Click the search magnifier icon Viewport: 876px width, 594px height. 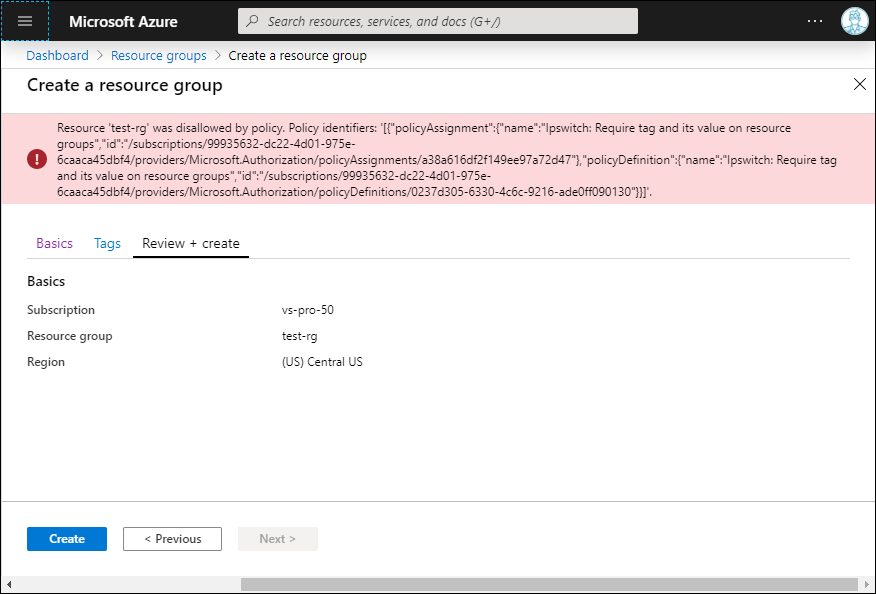pyautogui.click(x=253, y=21)
